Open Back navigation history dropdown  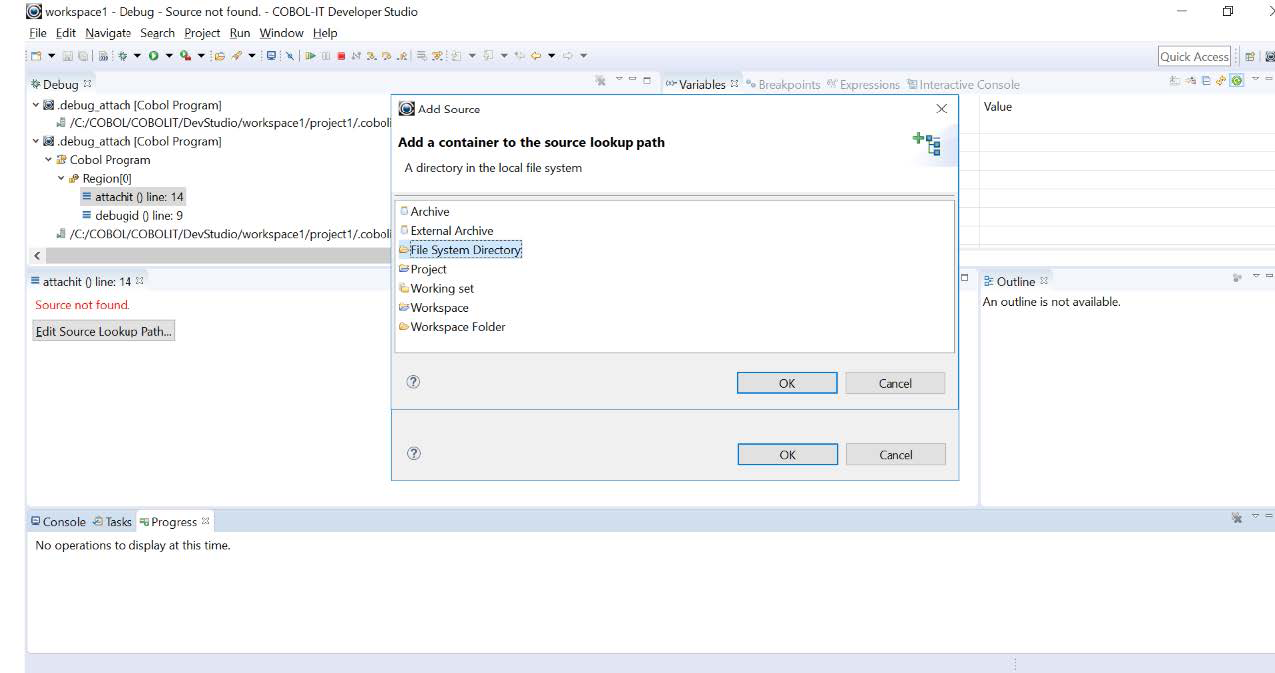click(x=551, y=55)
